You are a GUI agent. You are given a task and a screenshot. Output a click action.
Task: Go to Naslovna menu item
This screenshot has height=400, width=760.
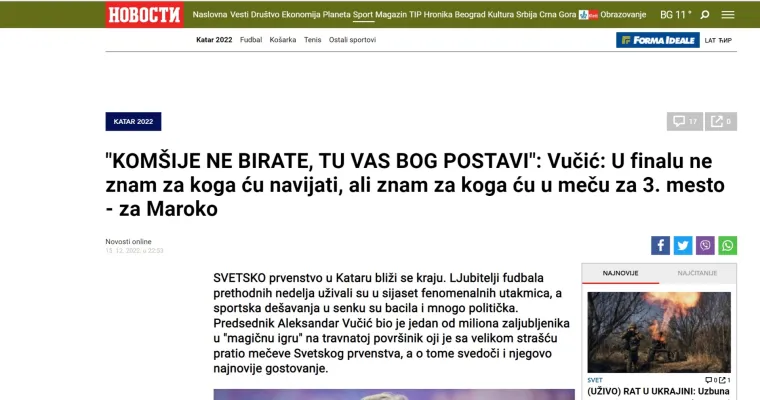tap(209, 15)
